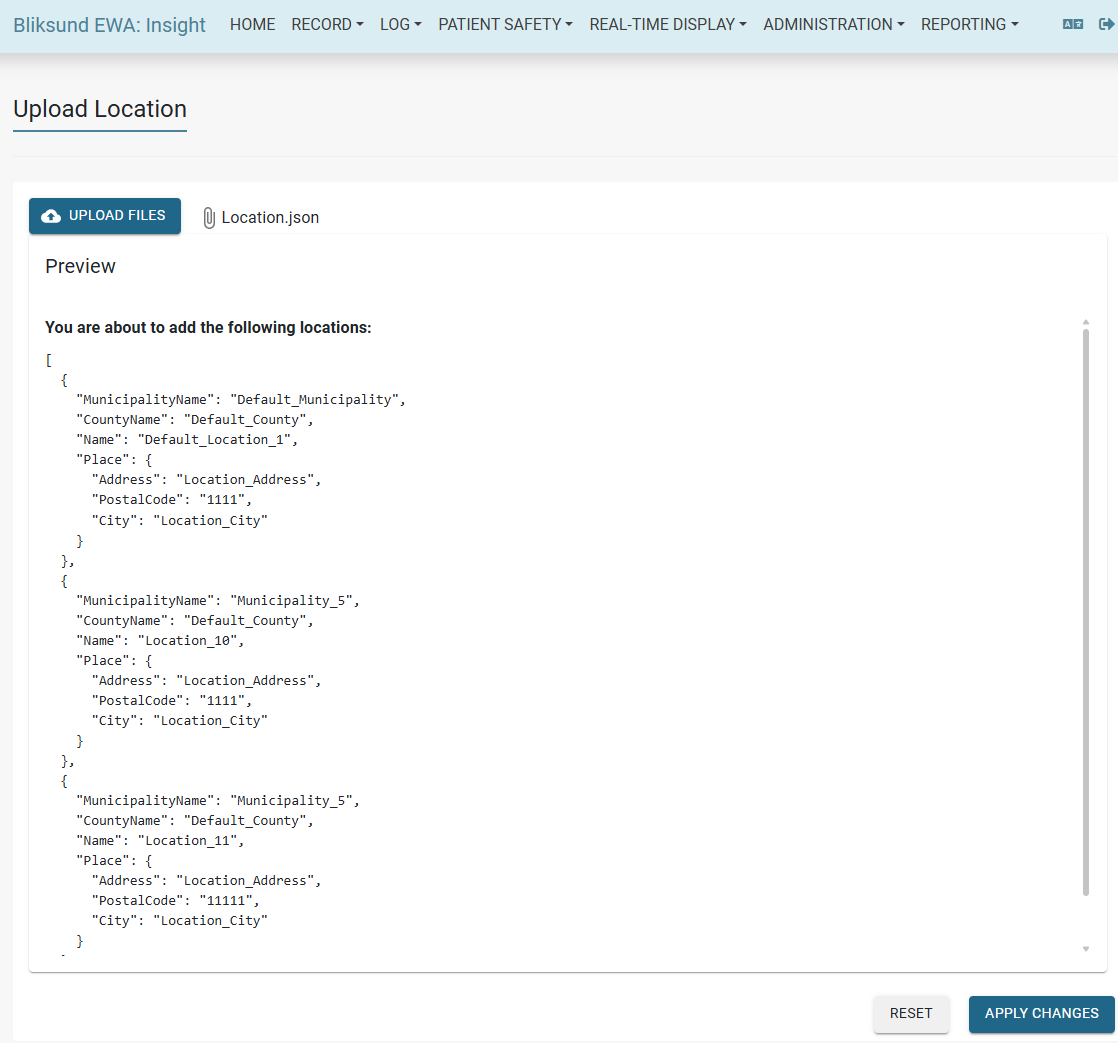Expand the PATIENT SAFETY dropdown
The image size is (1118, 1043).
click(x=505, y=25)
